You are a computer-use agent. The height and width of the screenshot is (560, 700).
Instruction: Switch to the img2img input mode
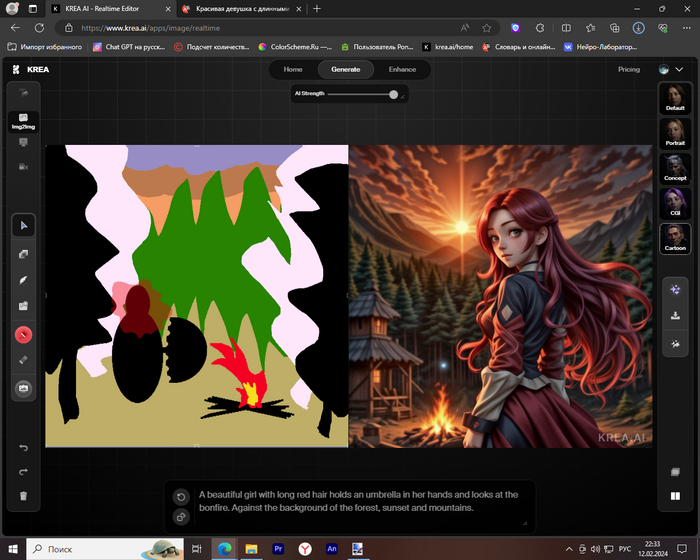point(23,121)
